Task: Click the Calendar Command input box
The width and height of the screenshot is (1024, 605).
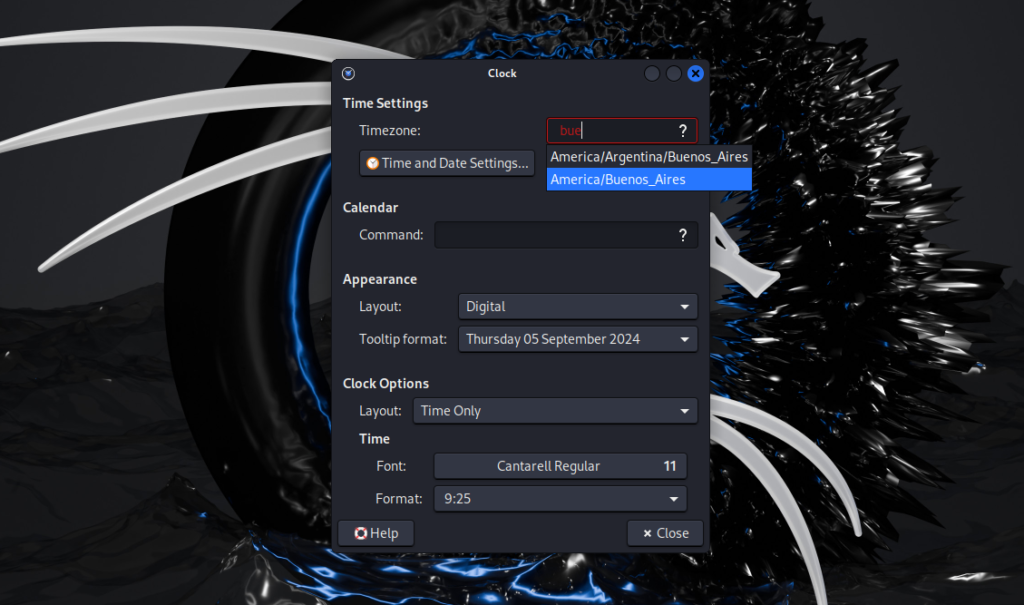Action: click(555, 235)
